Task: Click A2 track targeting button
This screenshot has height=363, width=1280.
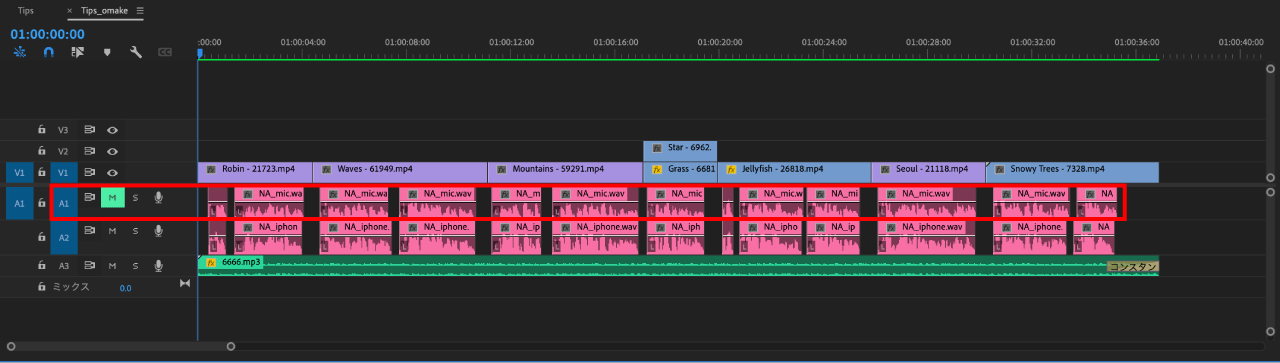Action: (x=63, y=238)
